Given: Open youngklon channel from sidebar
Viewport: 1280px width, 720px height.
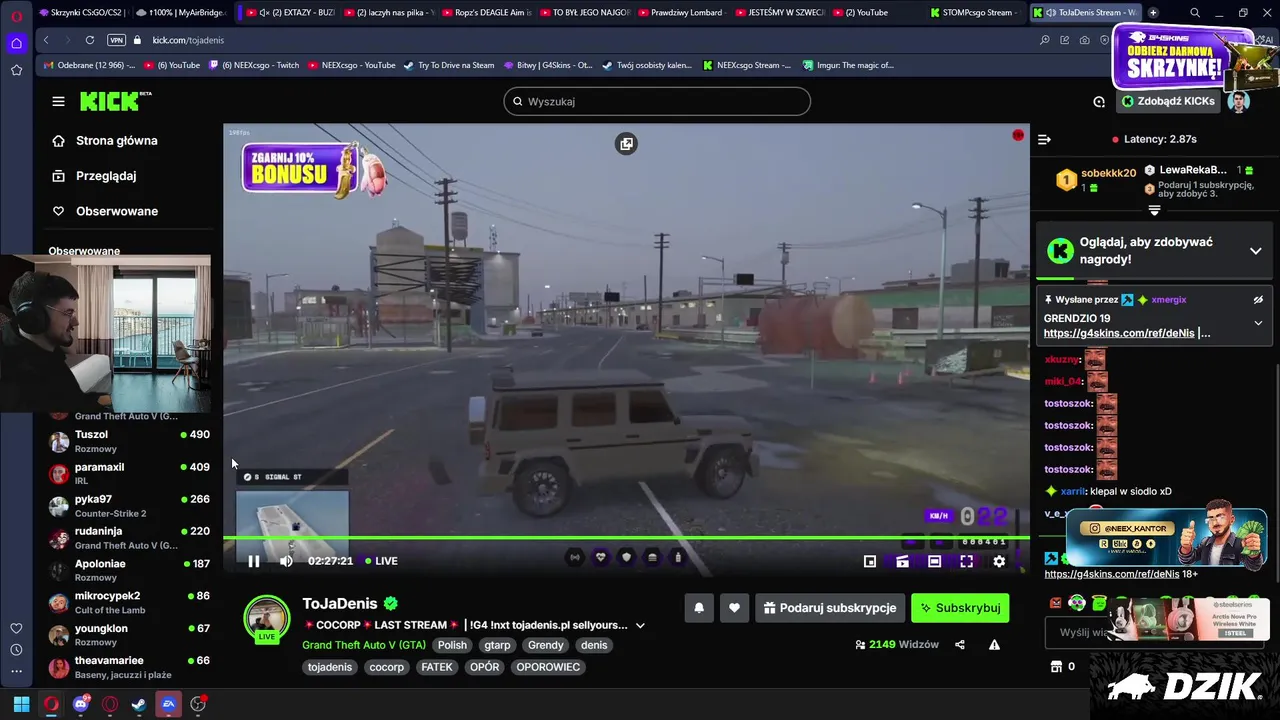Looking at the screenshot, I should pyautogui.click(x=128, y=634).
